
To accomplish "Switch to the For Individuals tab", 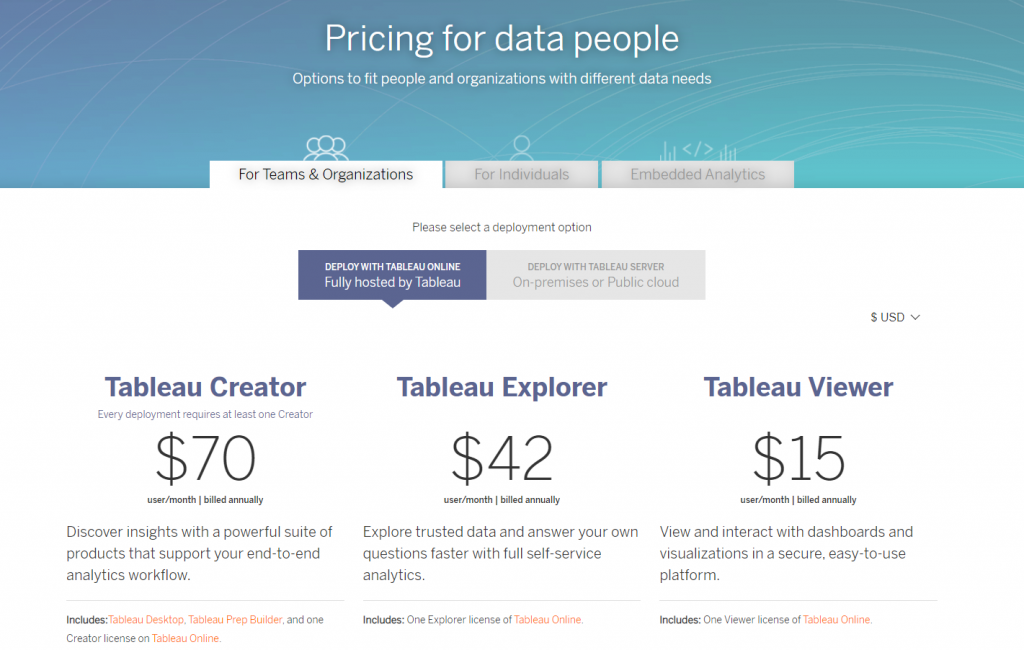I will [x=521, y=174].
